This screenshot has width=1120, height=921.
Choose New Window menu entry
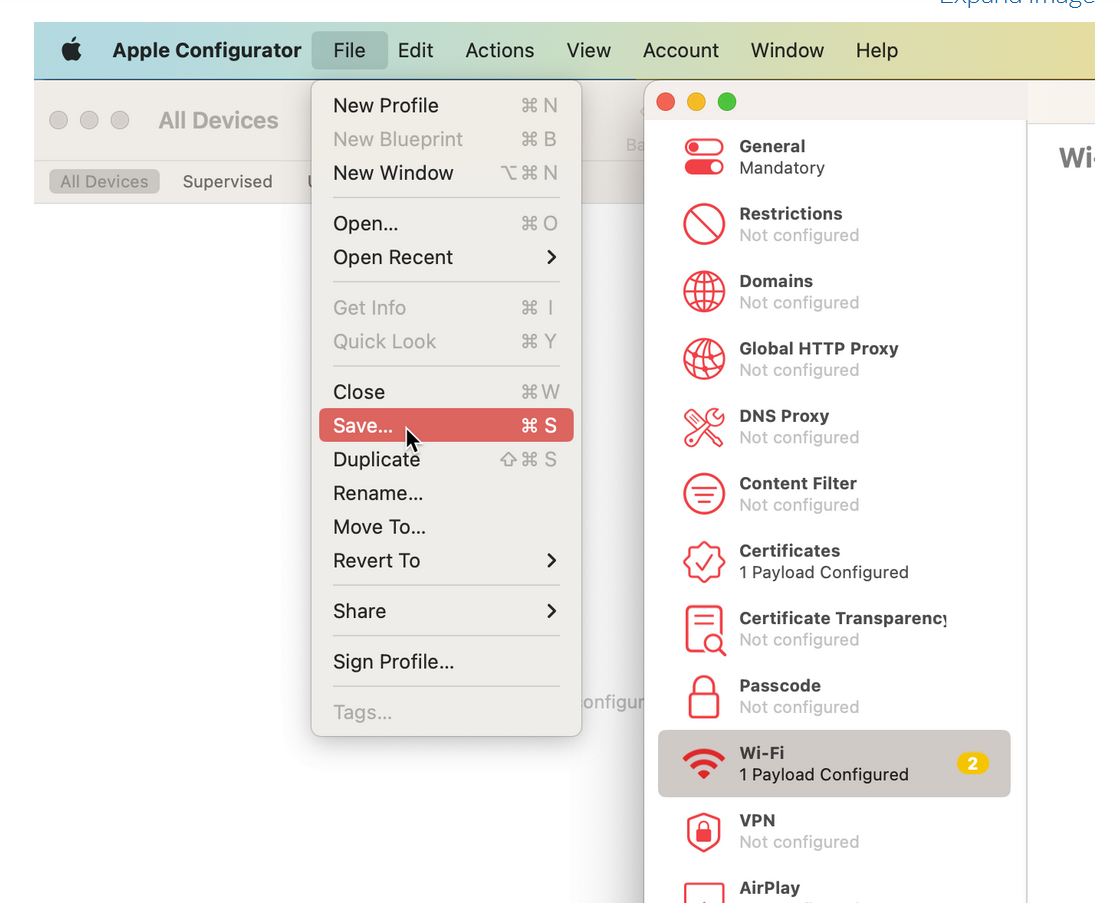click(x=446, y=173)
